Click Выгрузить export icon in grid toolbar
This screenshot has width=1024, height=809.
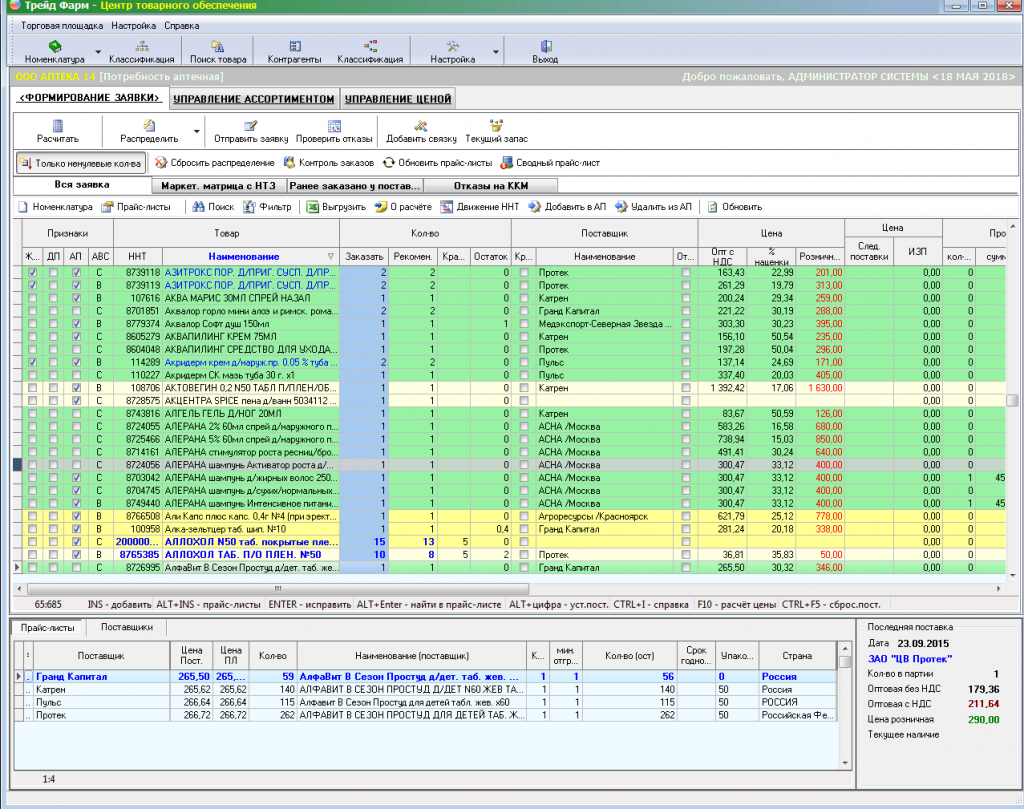[313, 207]
